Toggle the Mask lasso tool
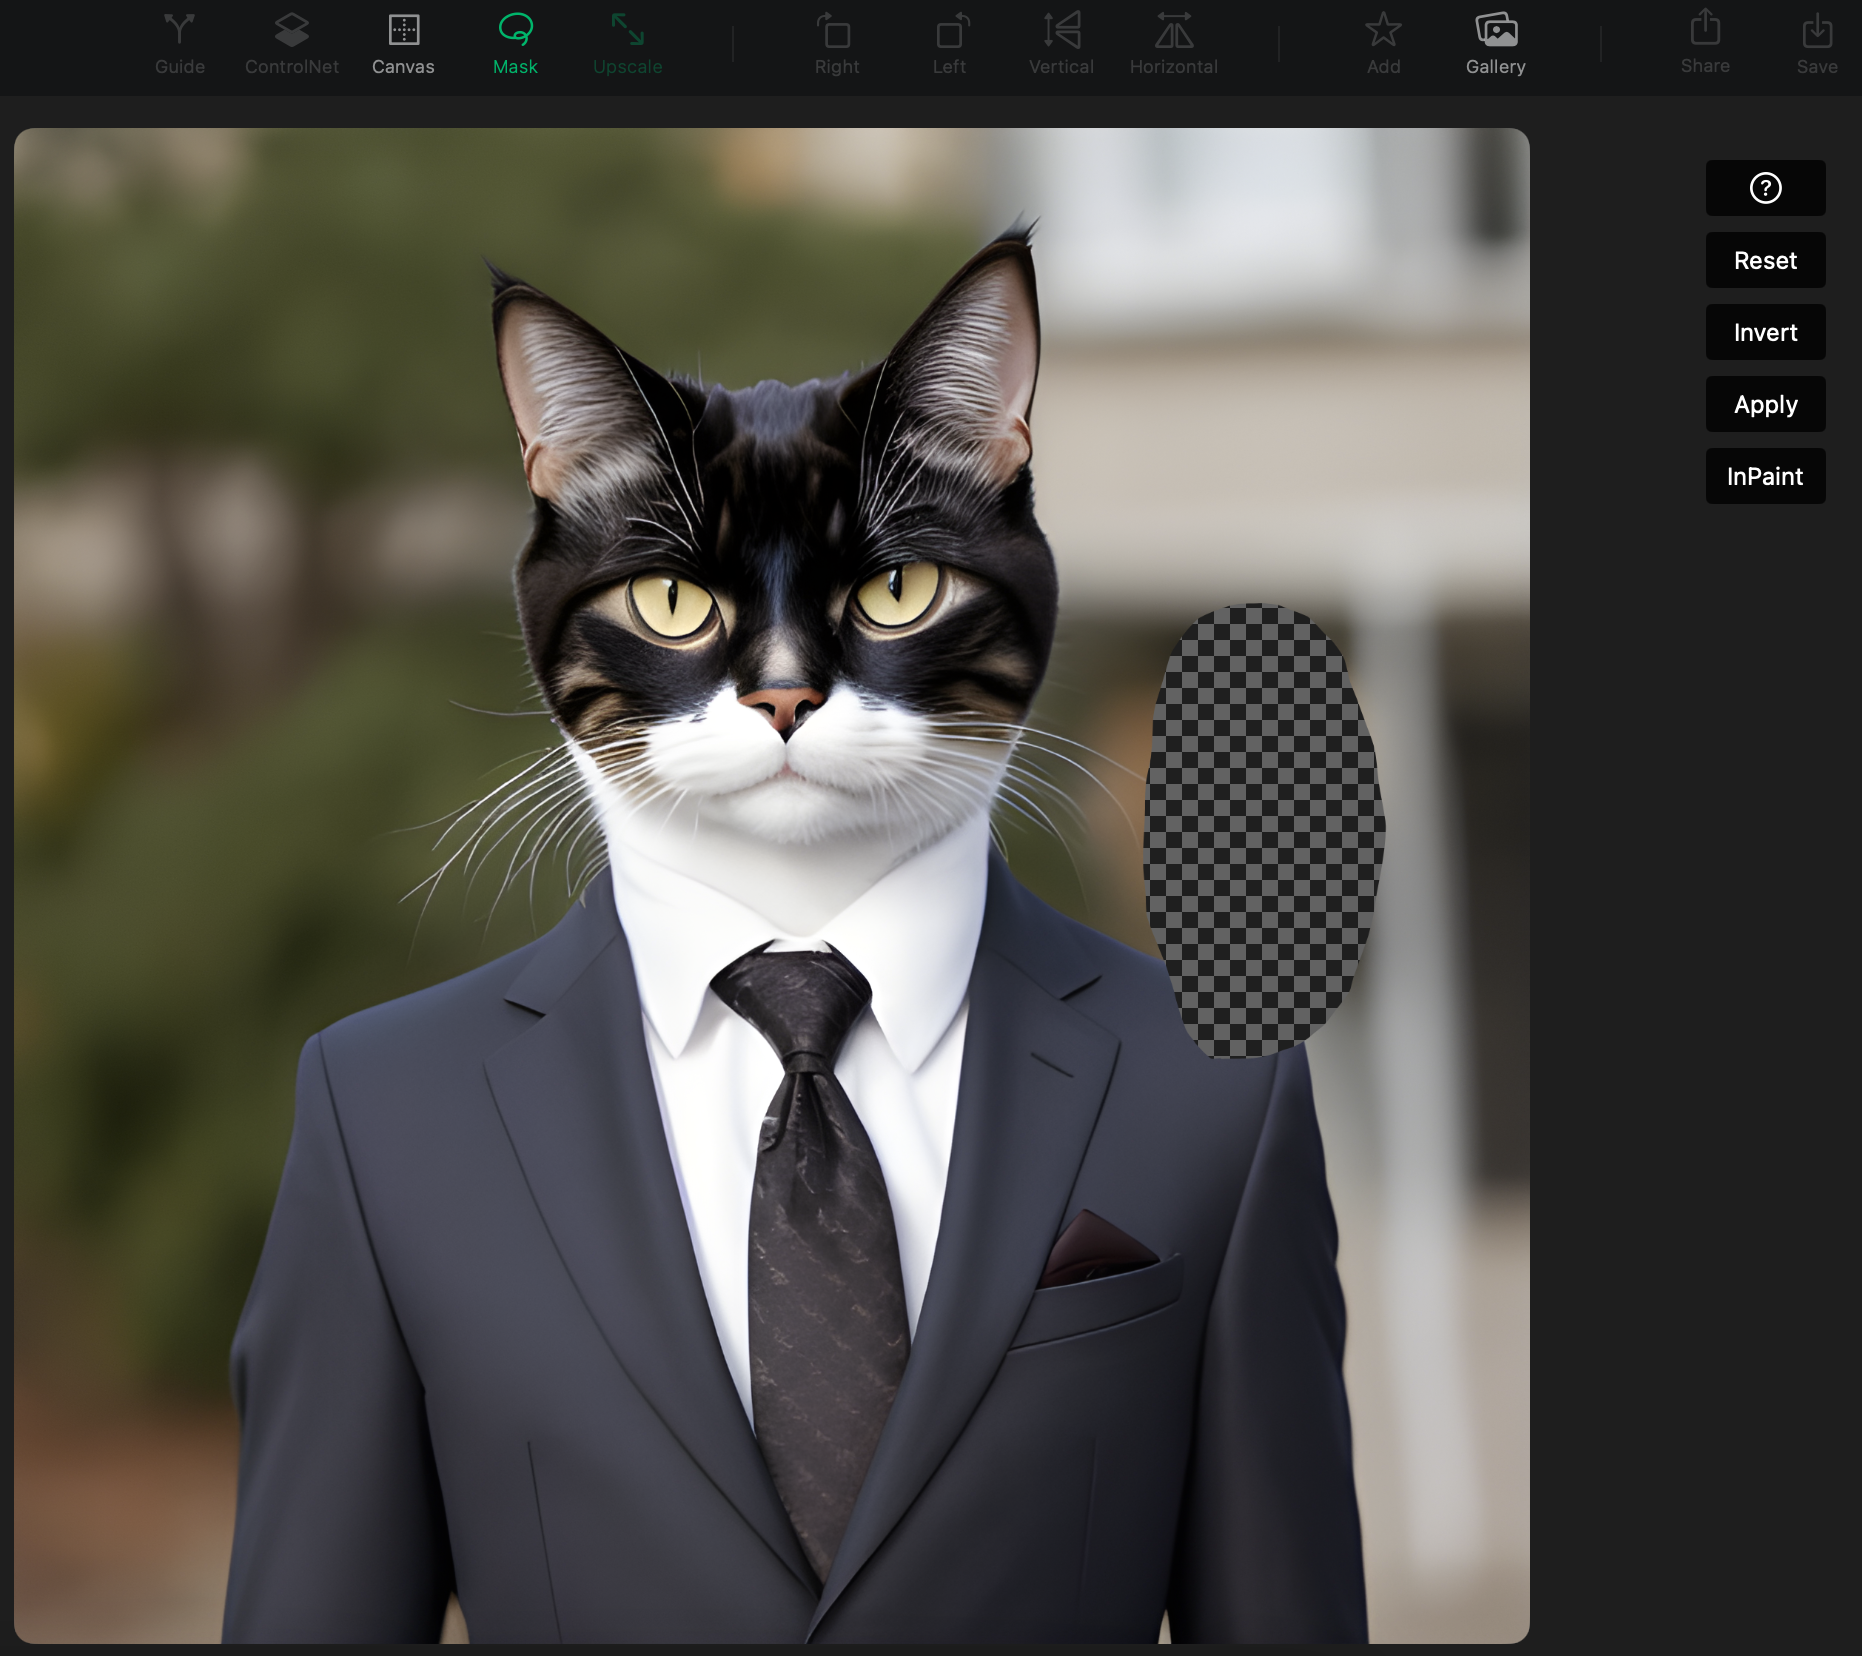Viewport: 1862px width, 1656px height. (516, 31)
